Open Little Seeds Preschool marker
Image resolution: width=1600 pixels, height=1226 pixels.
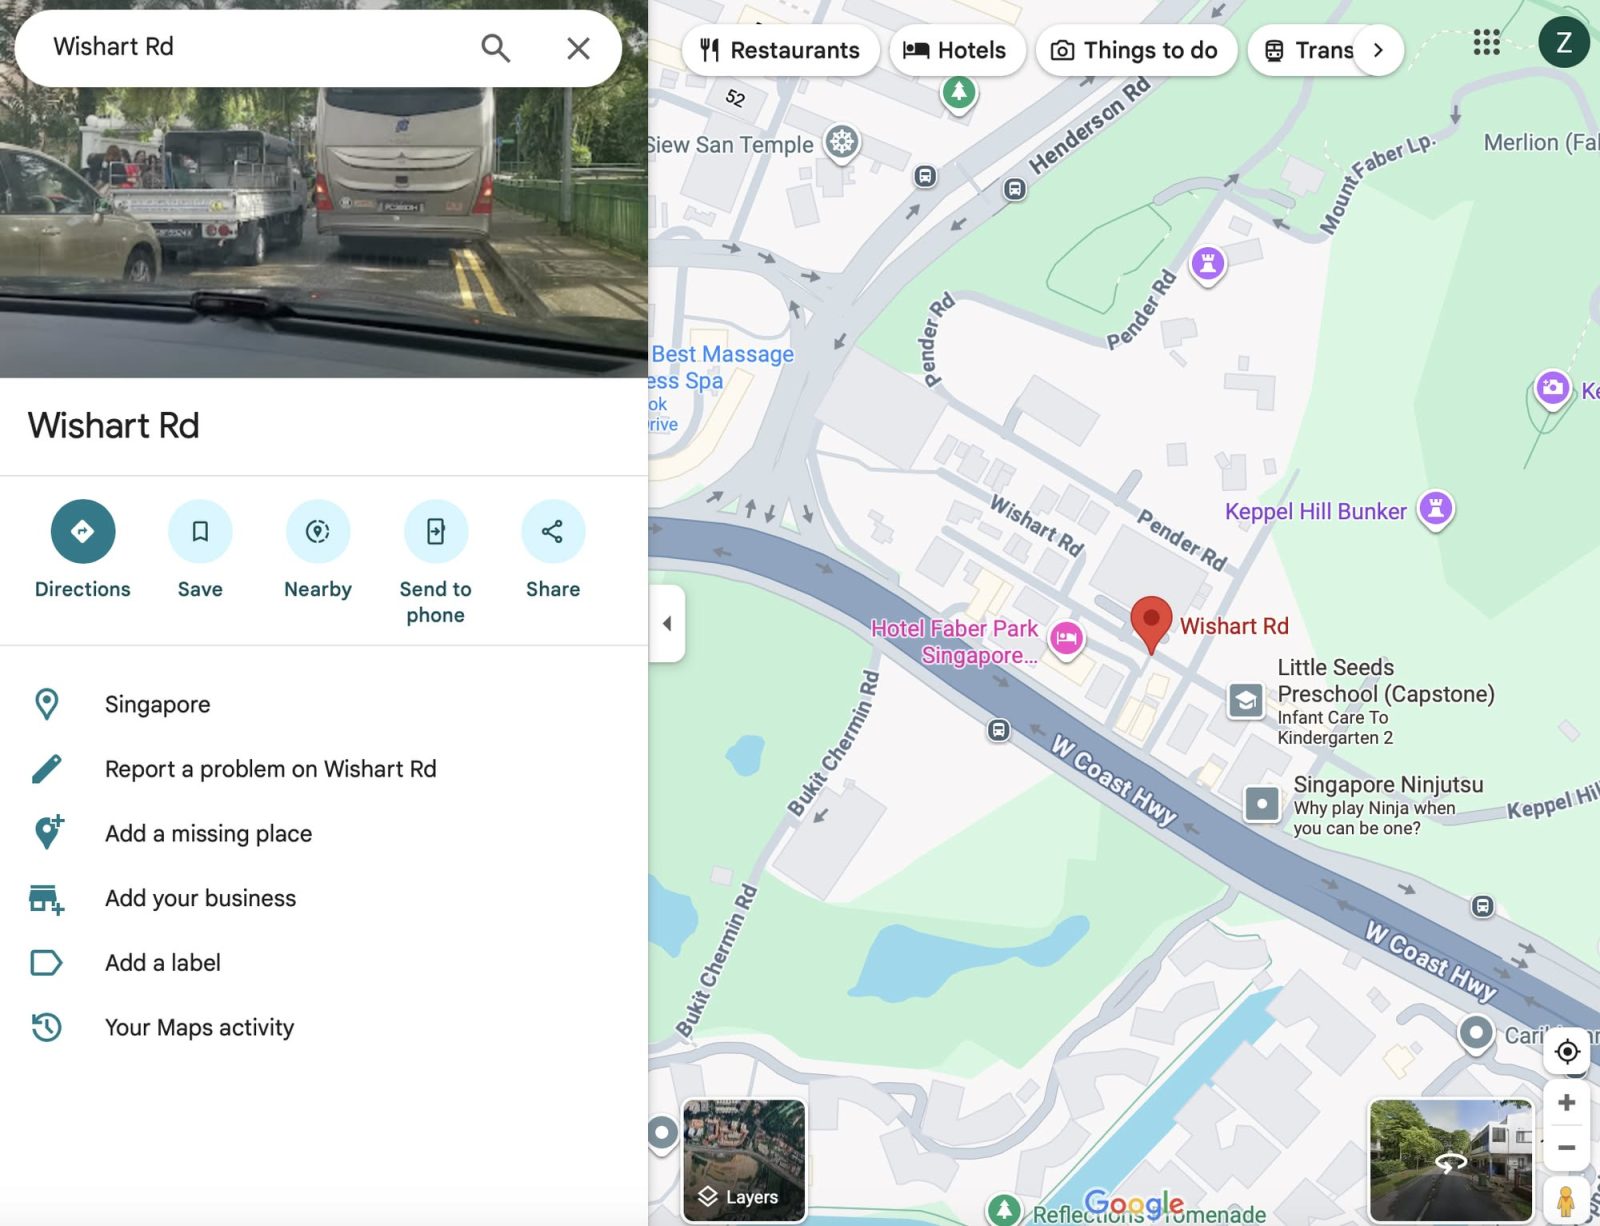point(1246,700)
